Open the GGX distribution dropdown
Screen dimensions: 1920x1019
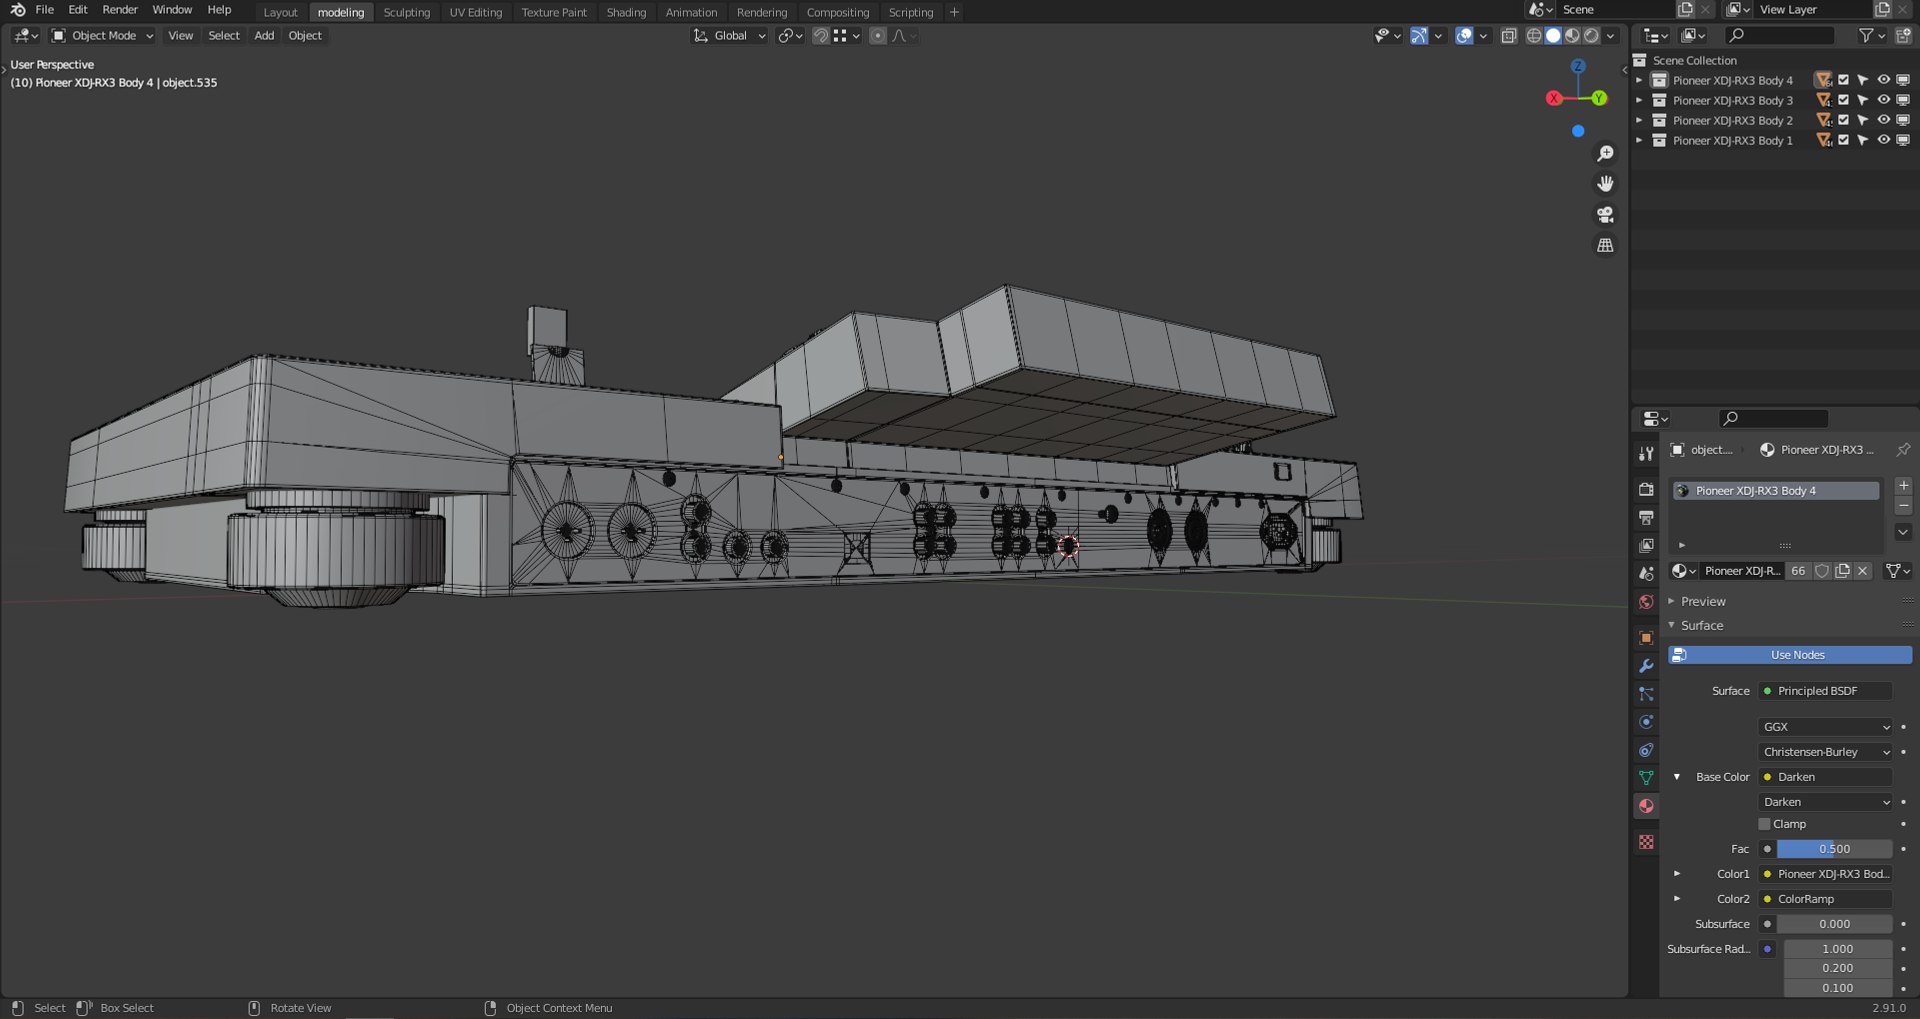click(x=1825, y=727)
